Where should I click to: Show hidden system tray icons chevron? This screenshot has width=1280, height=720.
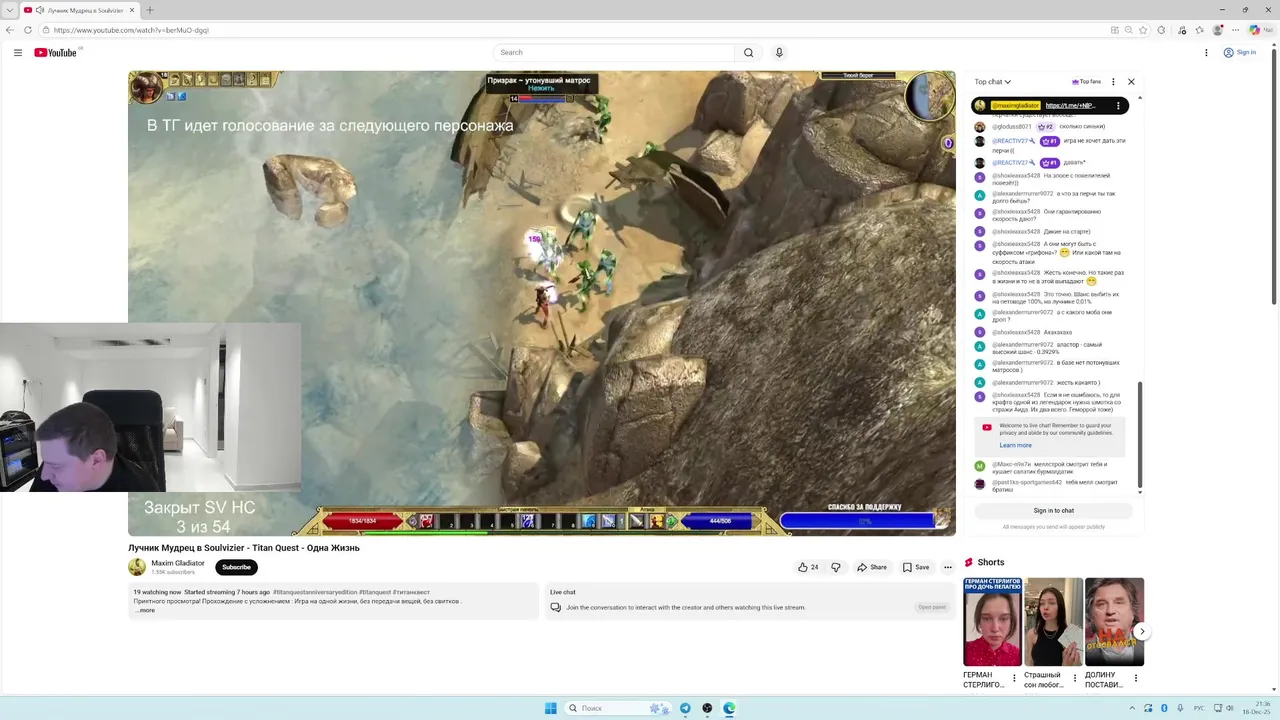click(x=1132, y=708)
